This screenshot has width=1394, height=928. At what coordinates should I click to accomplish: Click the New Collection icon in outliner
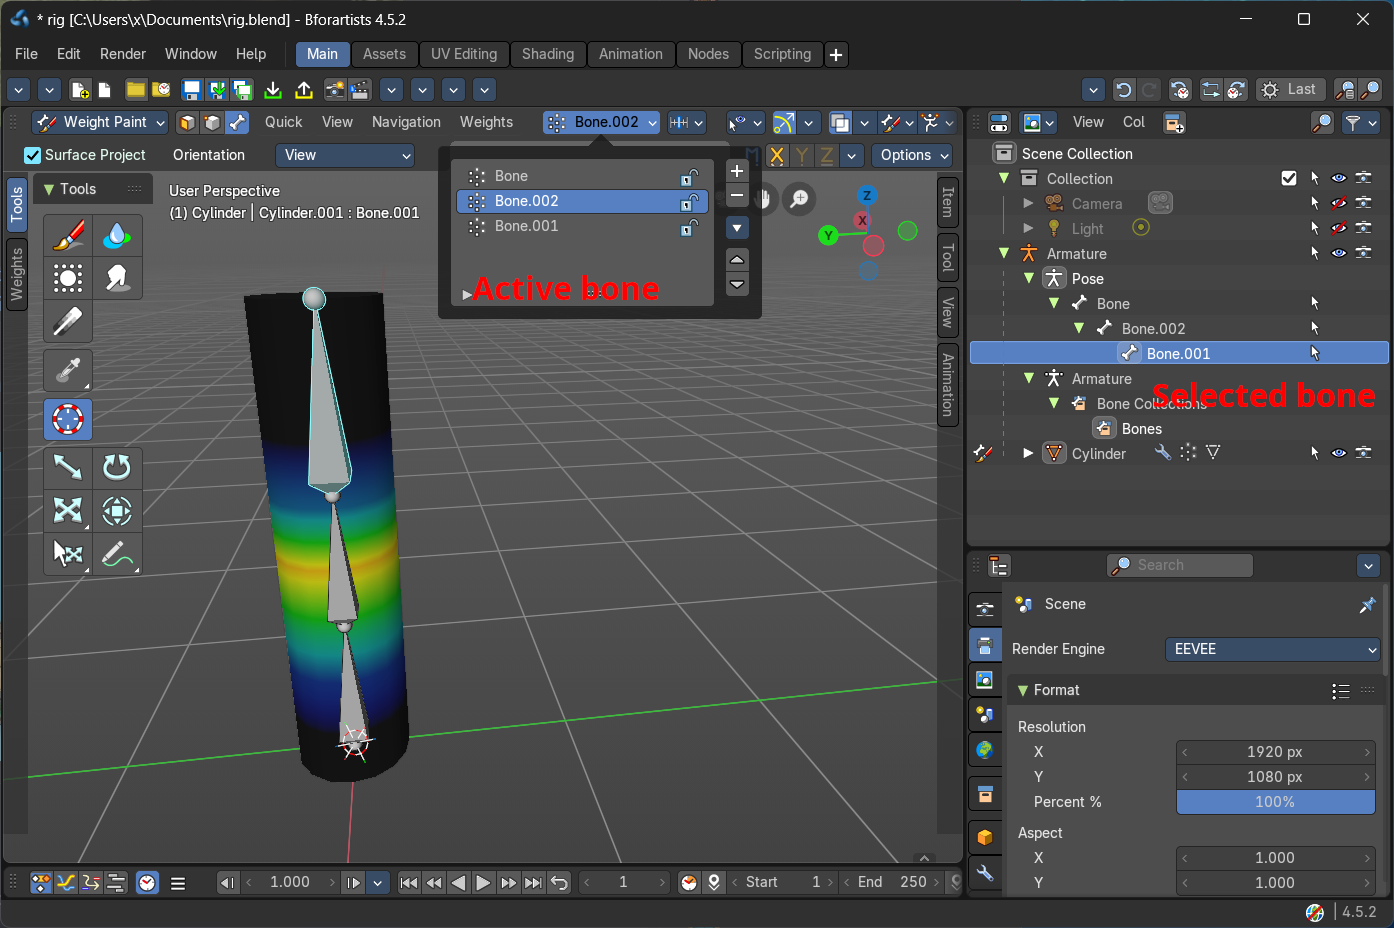pyautogui.click(x=1175, y=122)
